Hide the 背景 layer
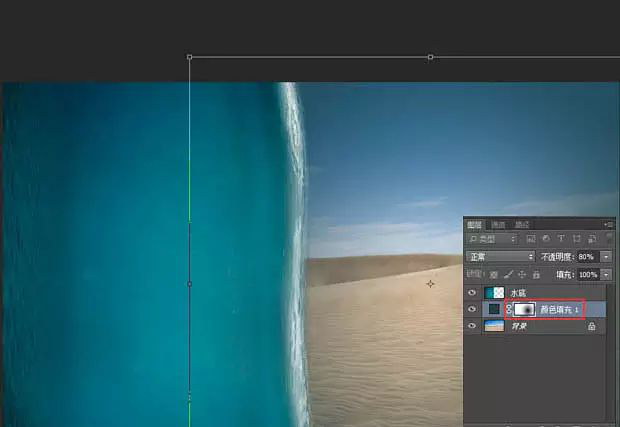This screenshot has width=620, height=427. [472, 326]
